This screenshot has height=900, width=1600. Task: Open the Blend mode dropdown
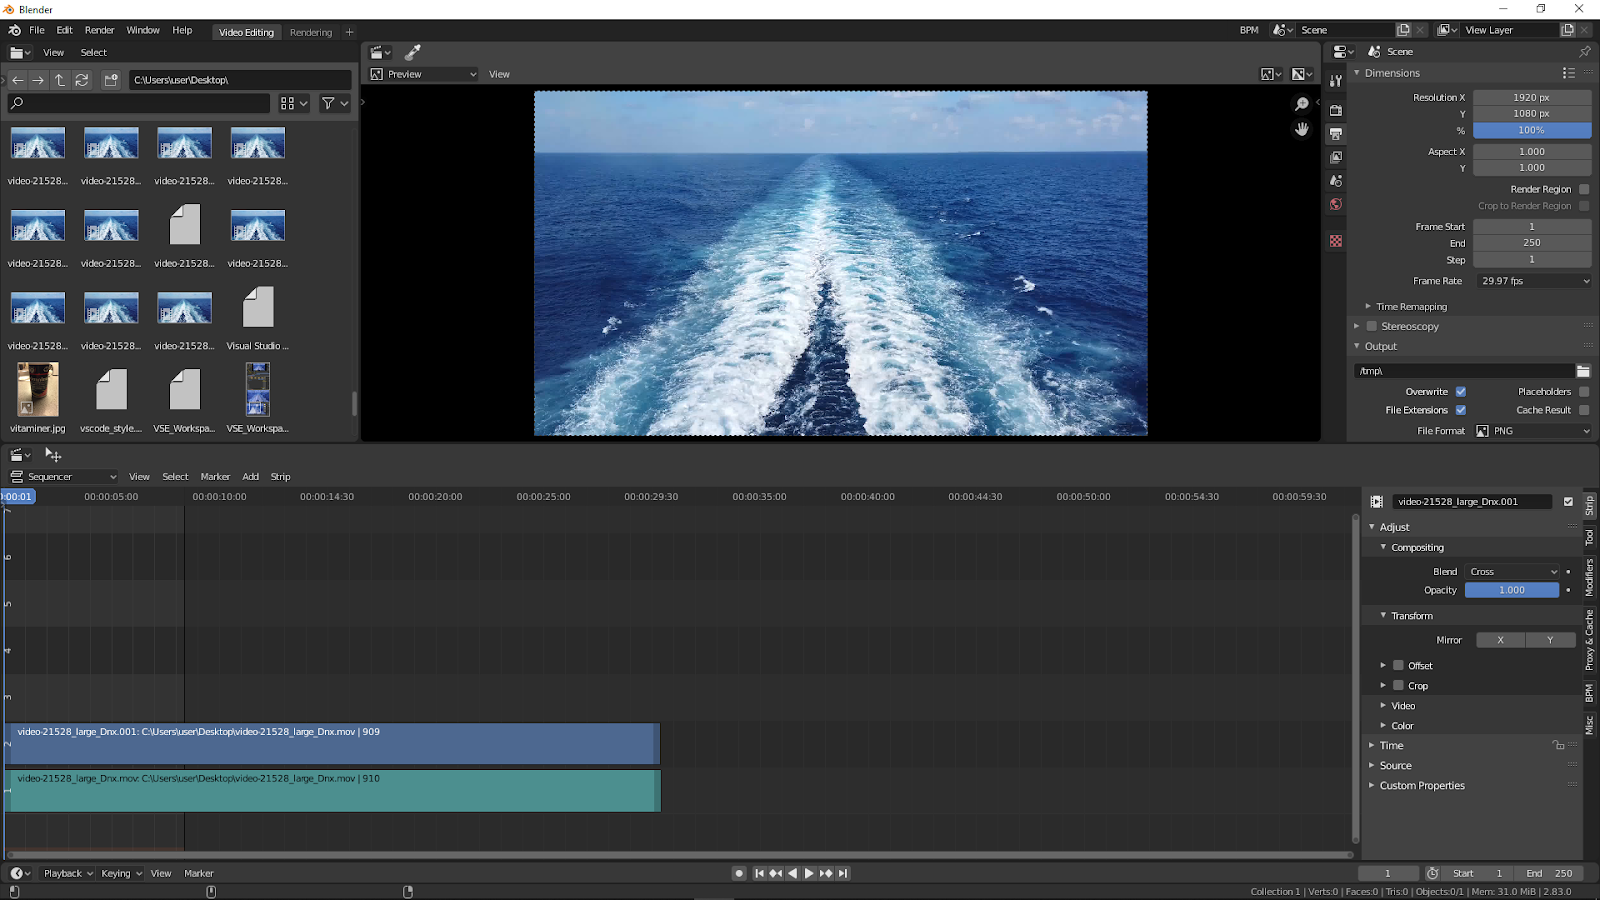coord(1513,572)
